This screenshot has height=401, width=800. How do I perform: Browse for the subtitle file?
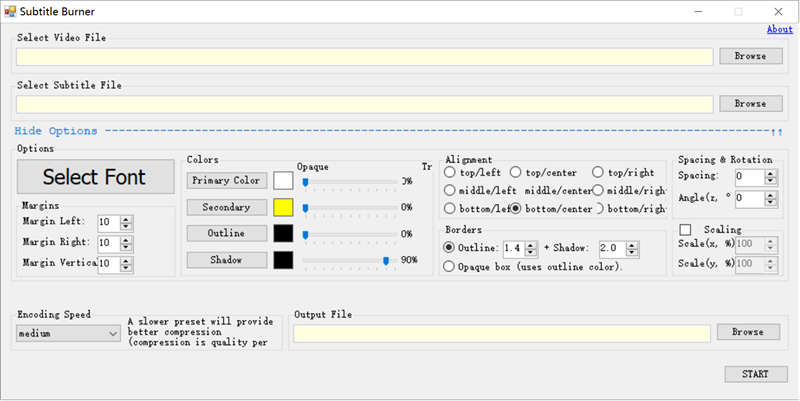(750, 104)
